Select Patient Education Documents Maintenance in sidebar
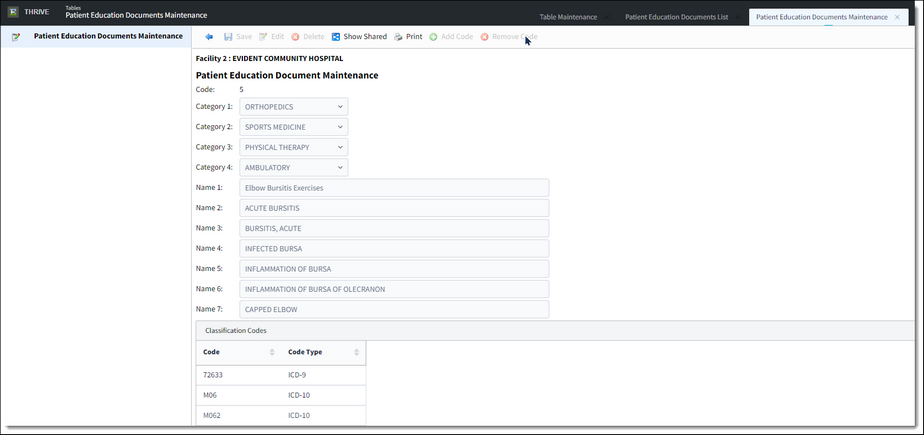 [x=95, y=36]
